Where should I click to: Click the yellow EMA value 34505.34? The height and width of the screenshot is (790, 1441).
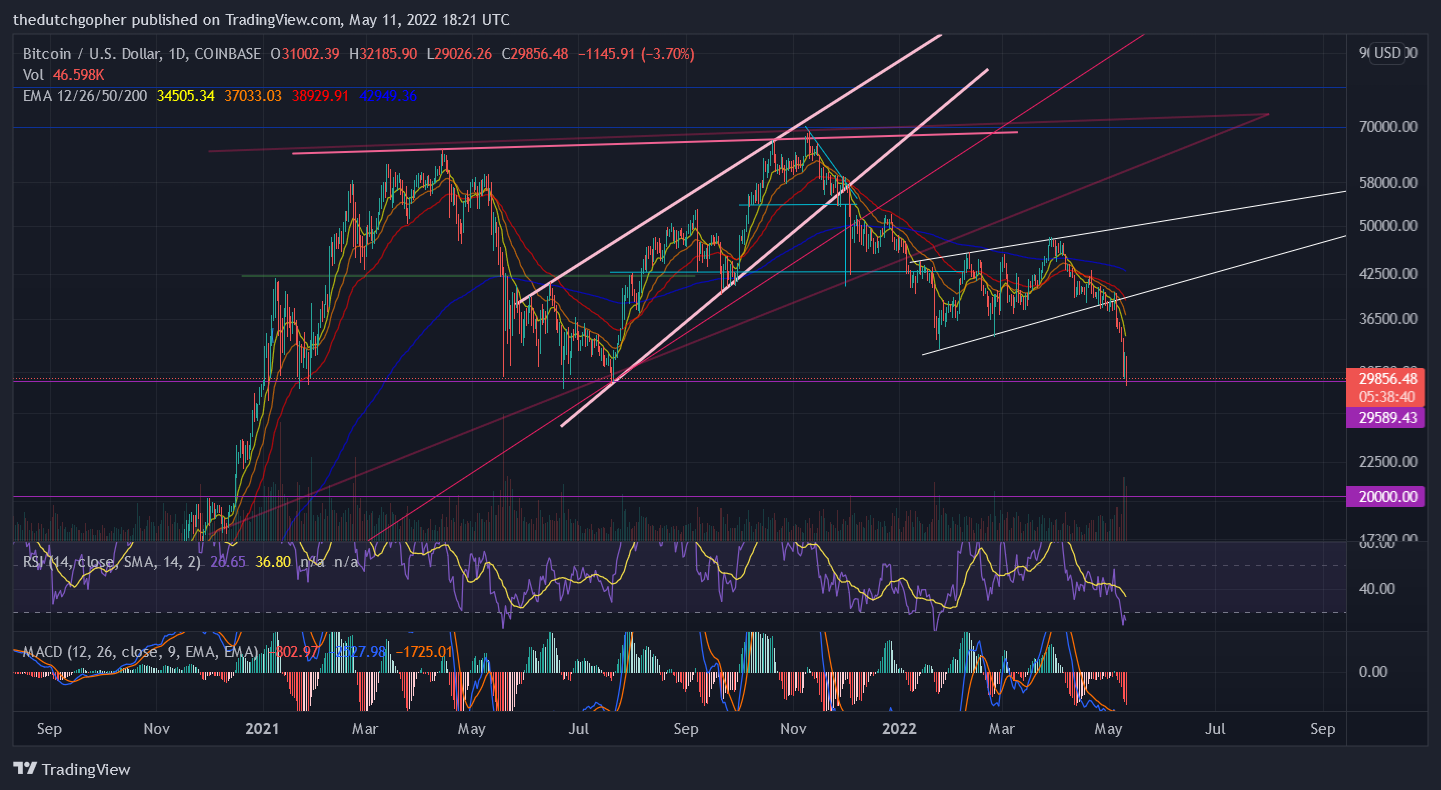[x=186, y=96]
